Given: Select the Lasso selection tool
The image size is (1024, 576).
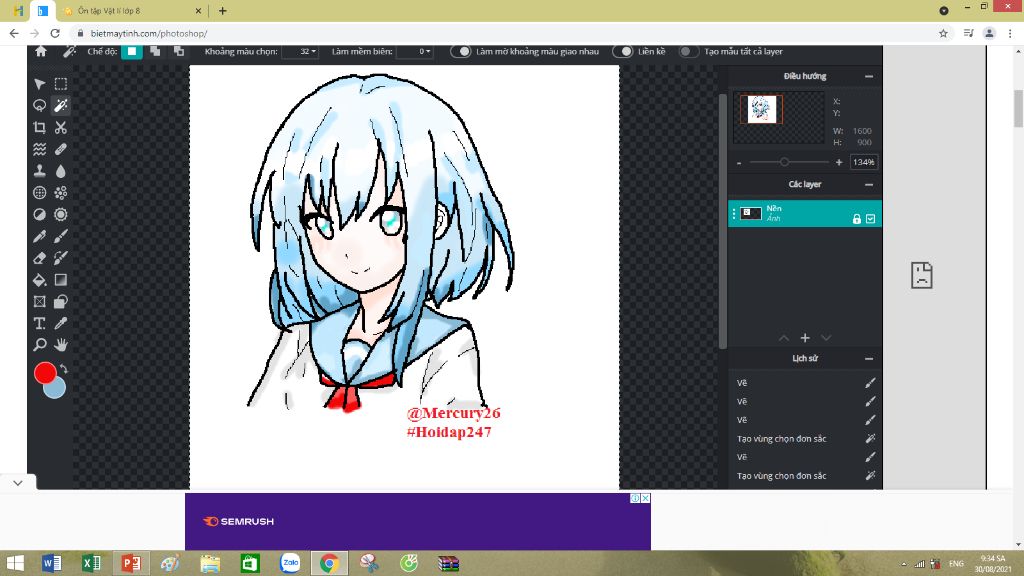Looking at the screenshot, I should click(39, 105).
